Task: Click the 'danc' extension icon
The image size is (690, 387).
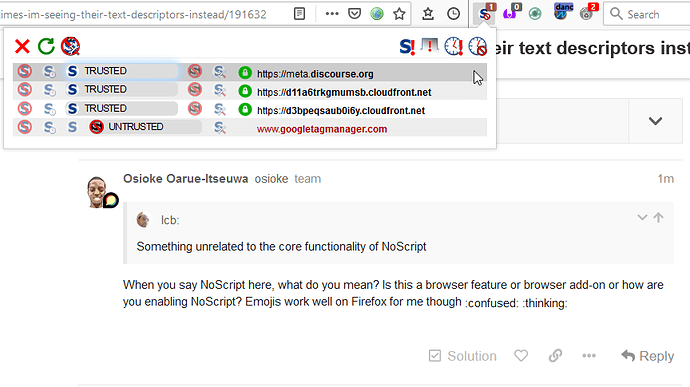Action: click(x=562, y=12)
